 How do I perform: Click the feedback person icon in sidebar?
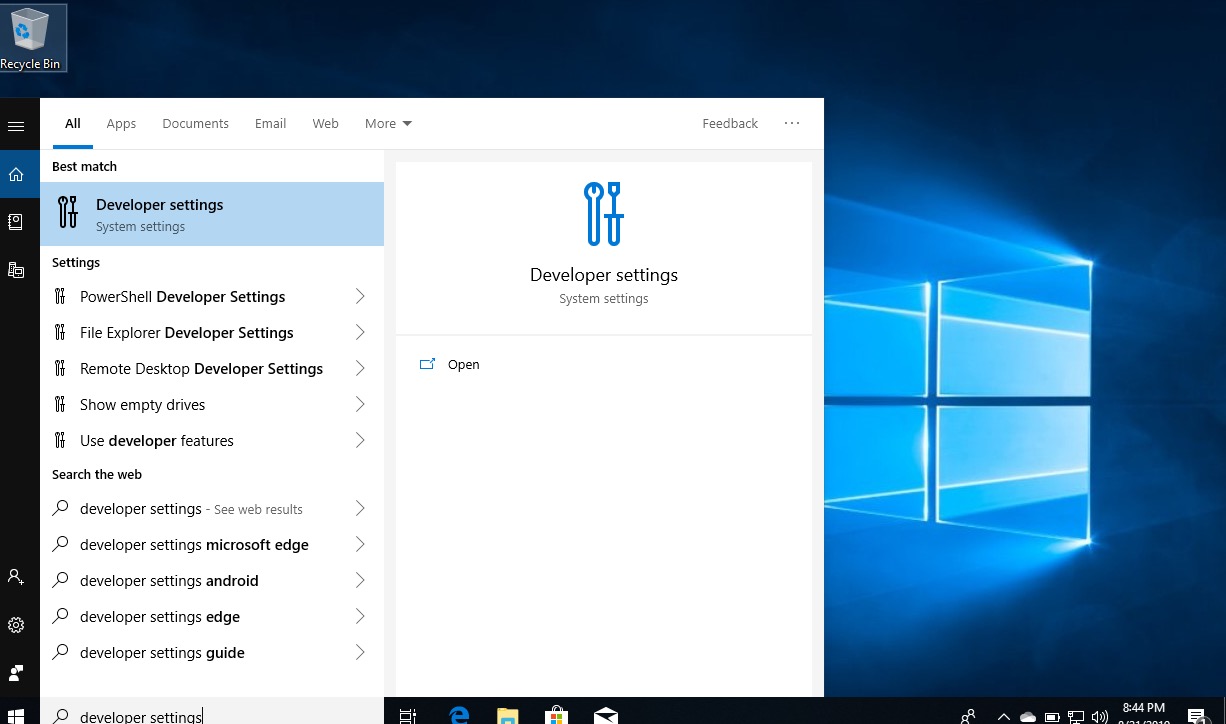pos(16,673)
